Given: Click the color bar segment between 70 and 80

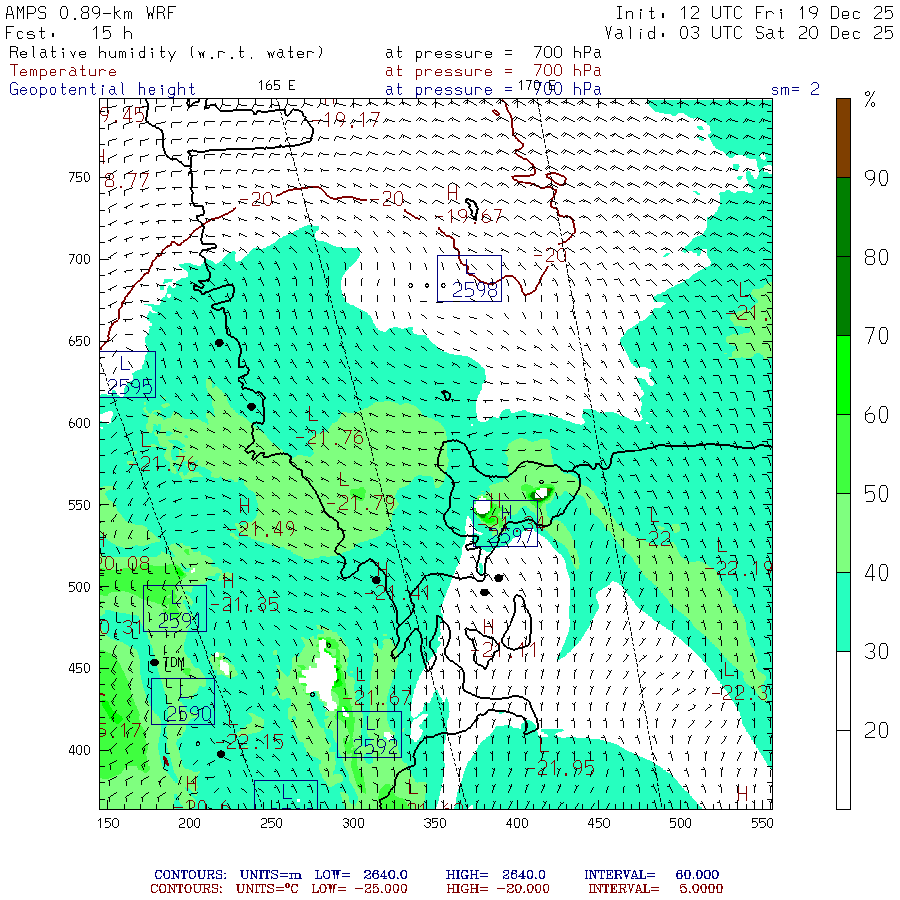Looking at the screenshot, I should [x=843, y=296].
